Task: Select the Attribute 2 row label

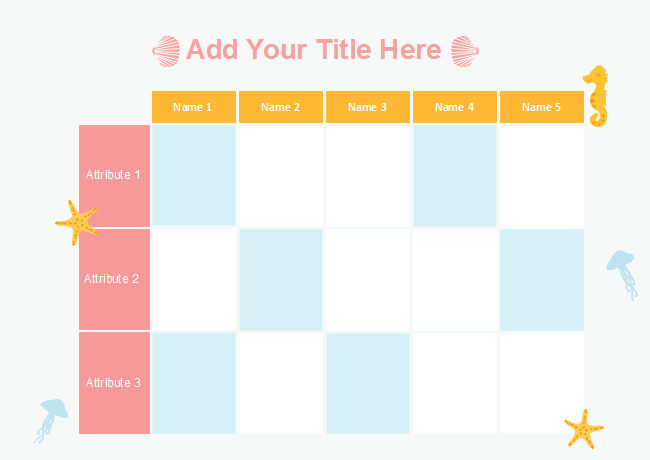Action: click(114, 279)
